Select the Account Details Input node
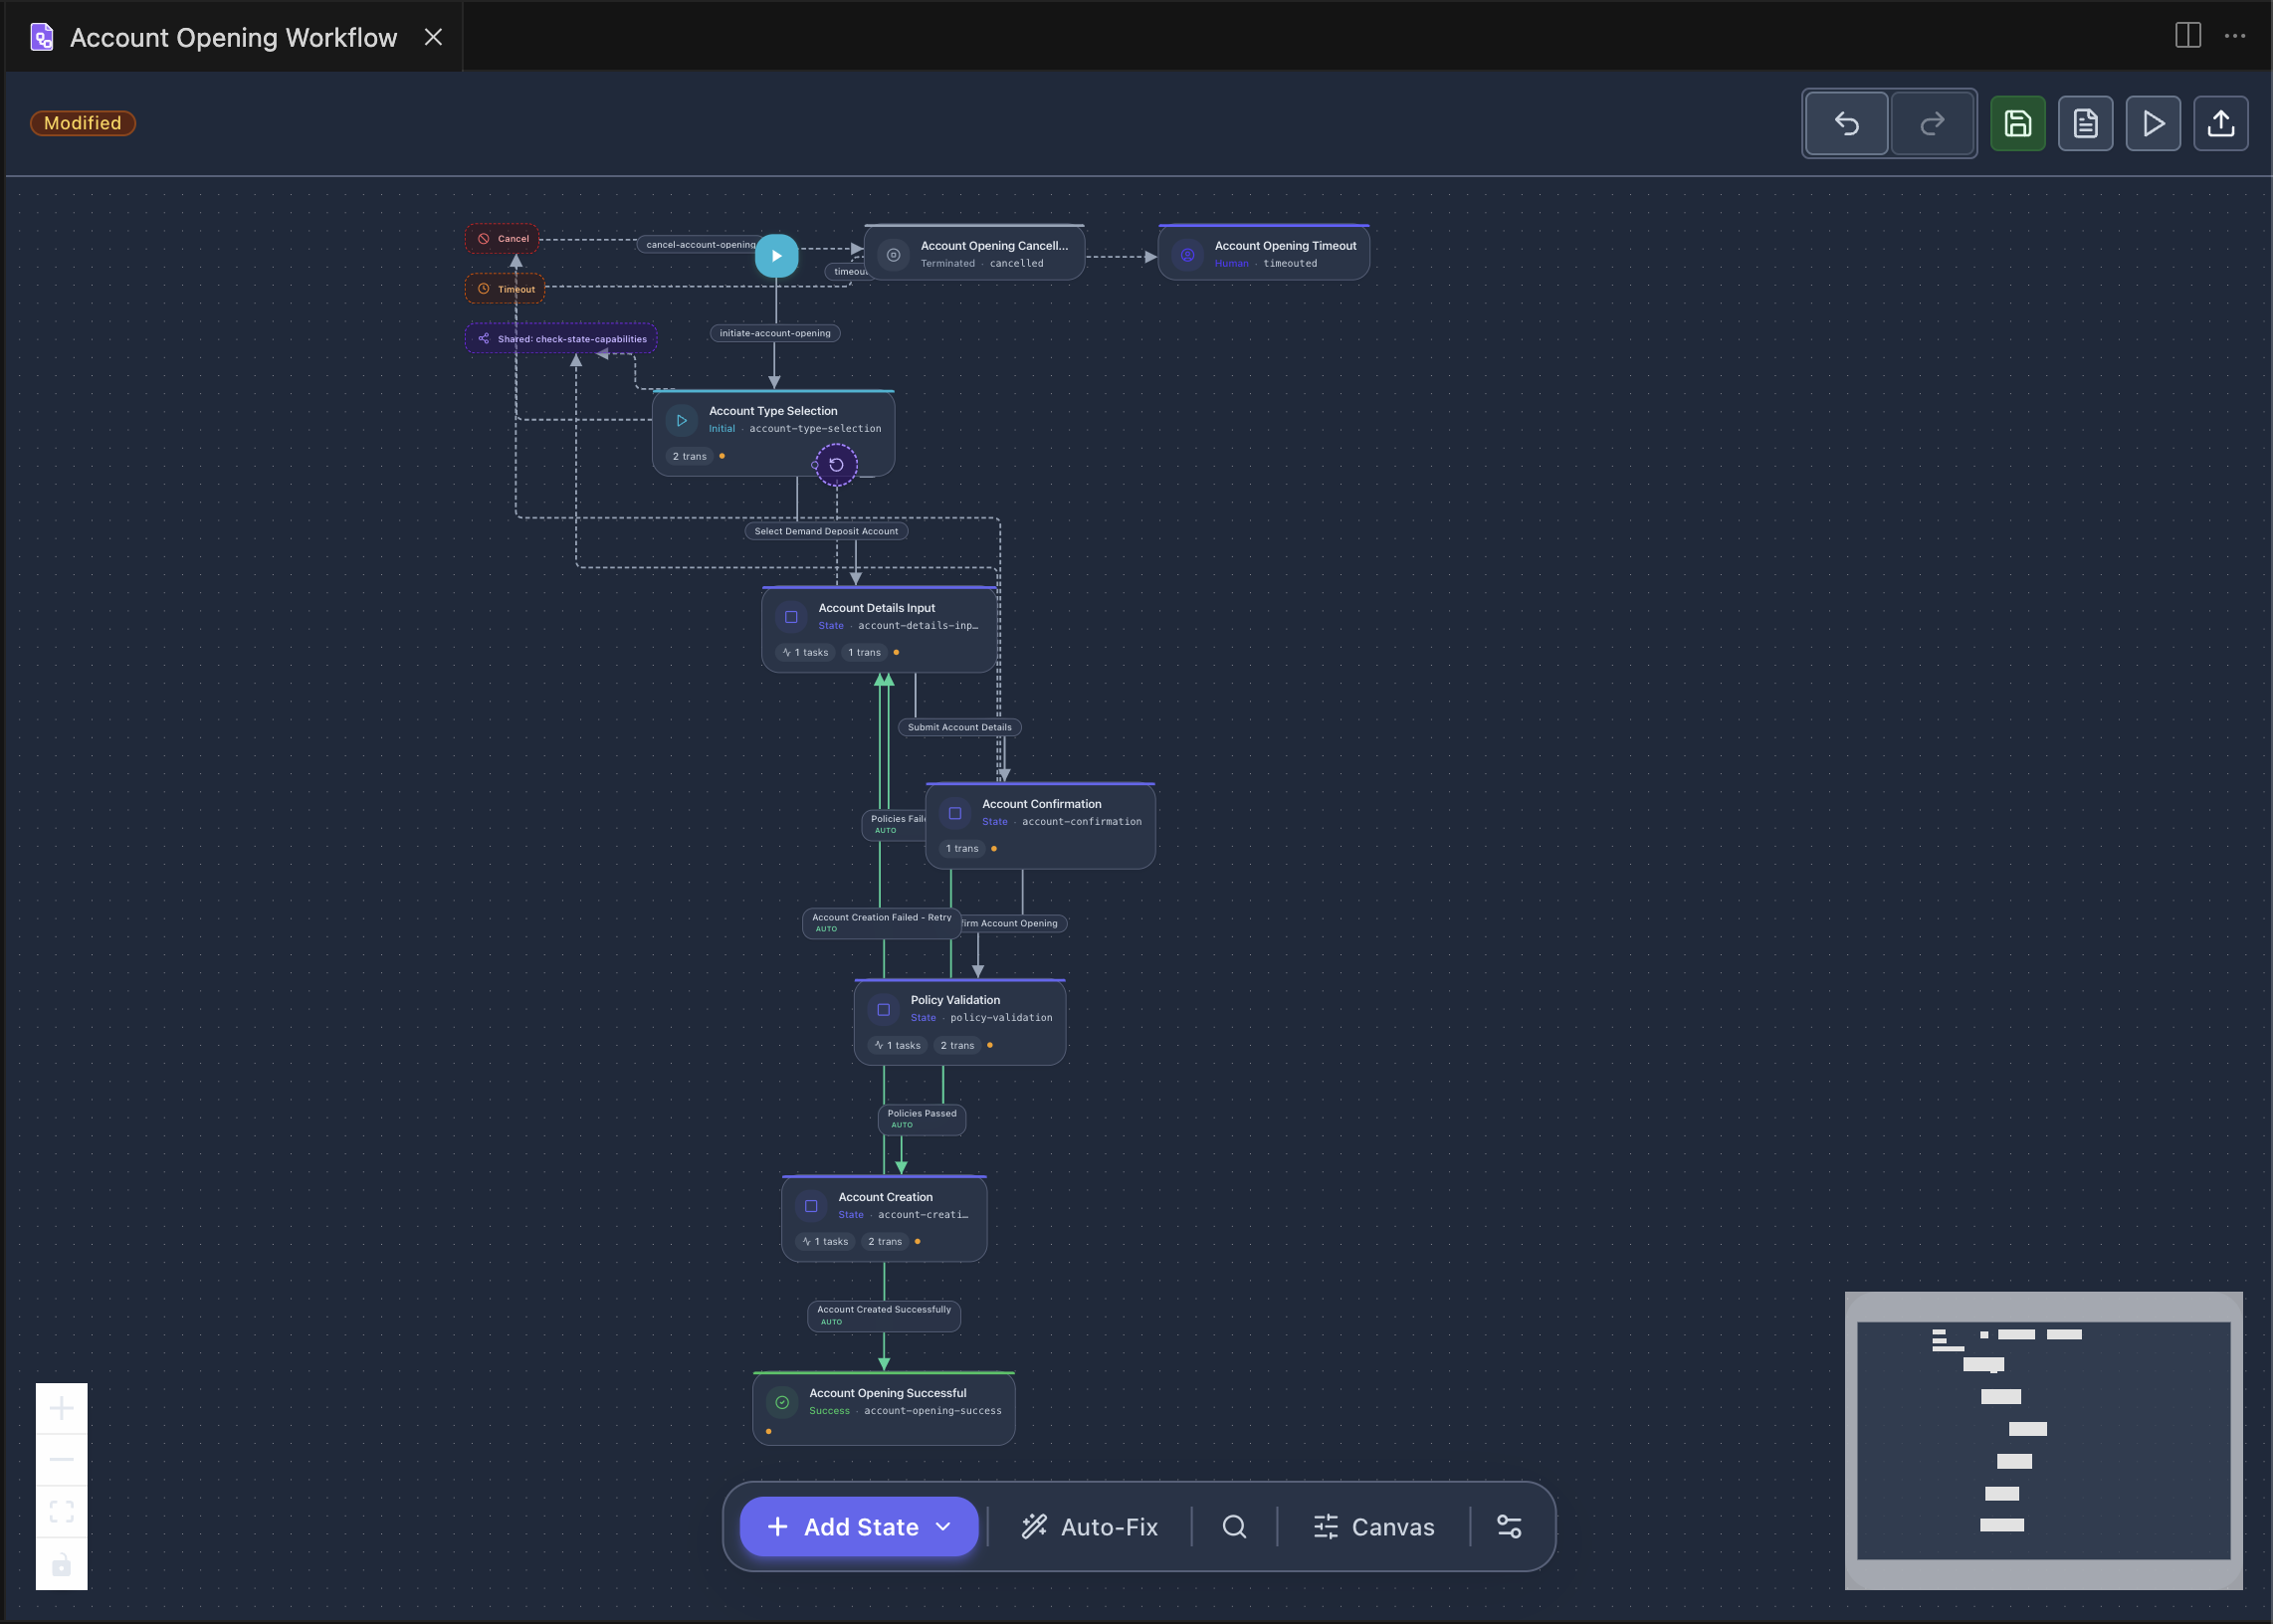Image resolution: width=2273 pixels, height=1624 pixels. (879, 630)
